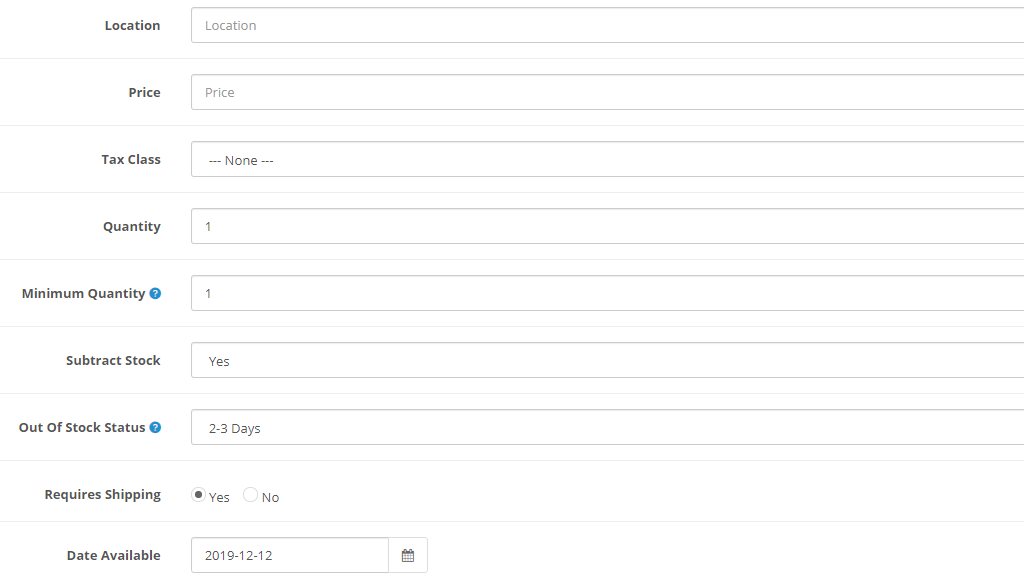Open the Date Available calendar picker icon
This screenshot has height=576, width=1024.
[x=408, y=555]
